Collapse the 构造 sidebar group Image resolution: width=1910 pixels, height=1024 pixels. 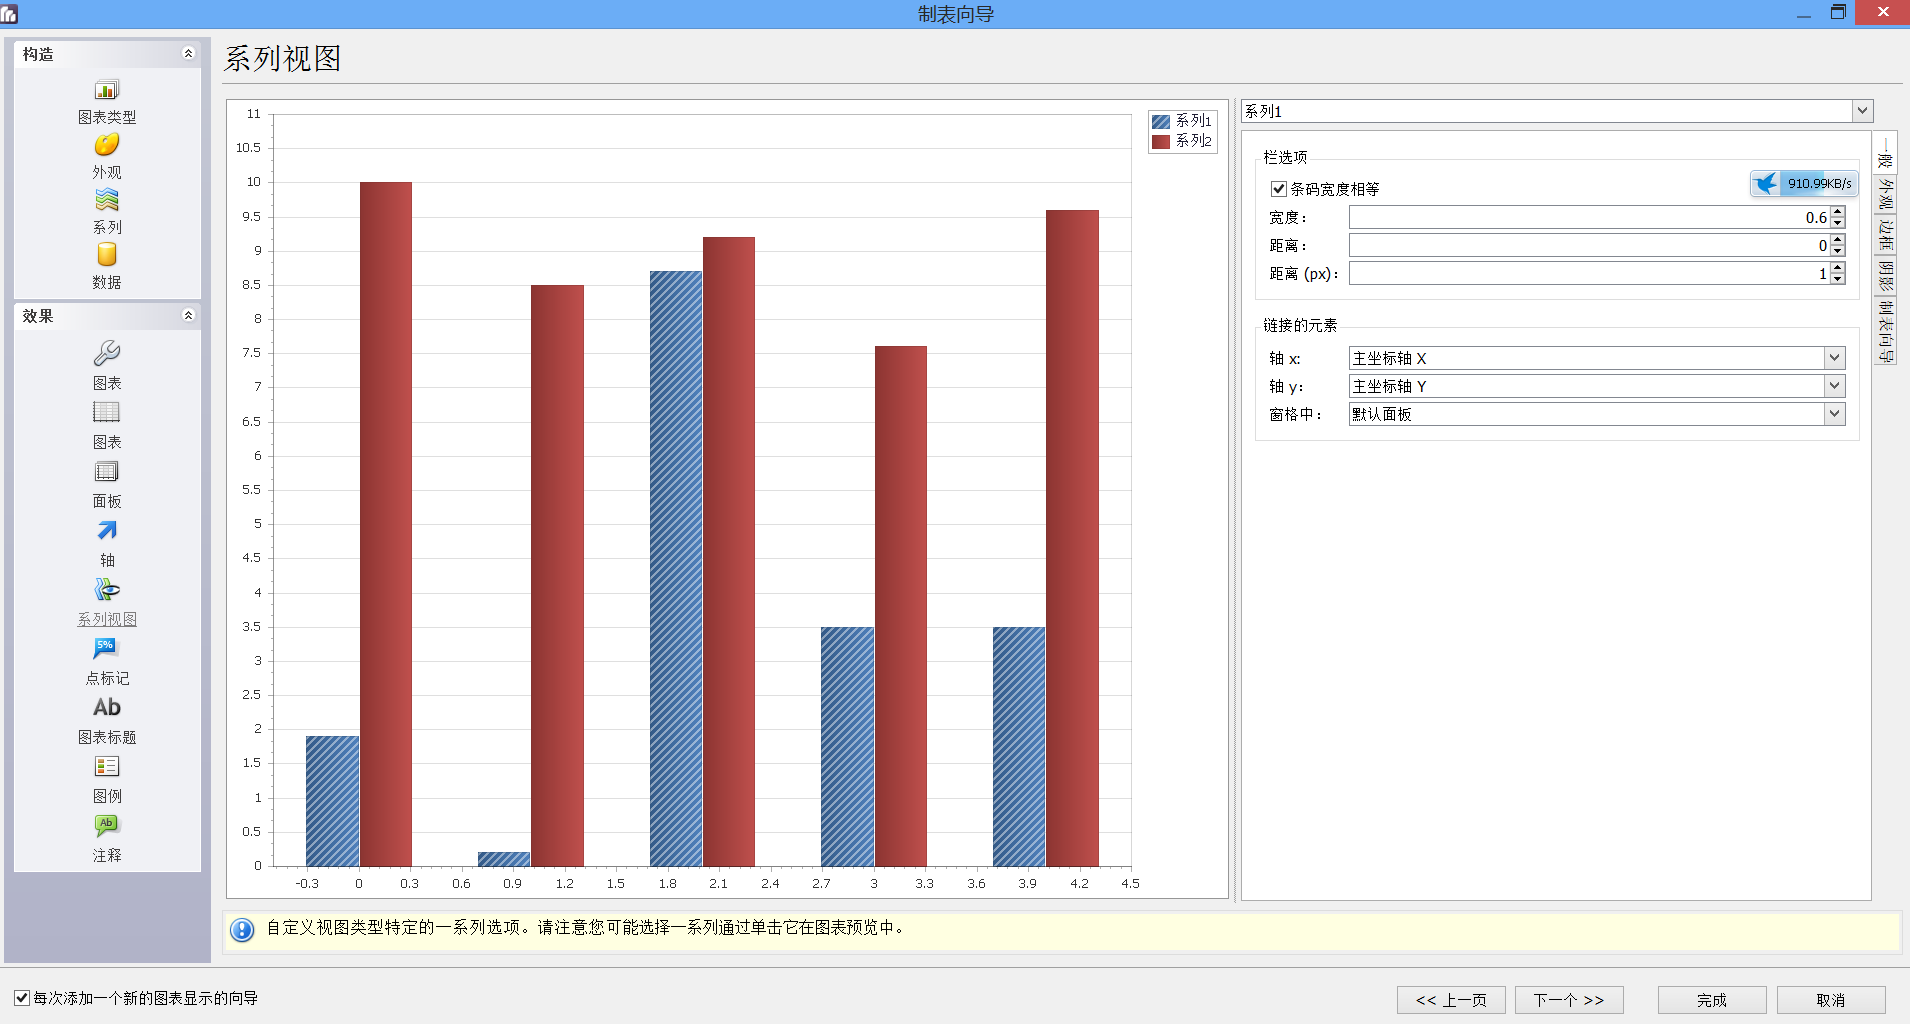[188, 54]
